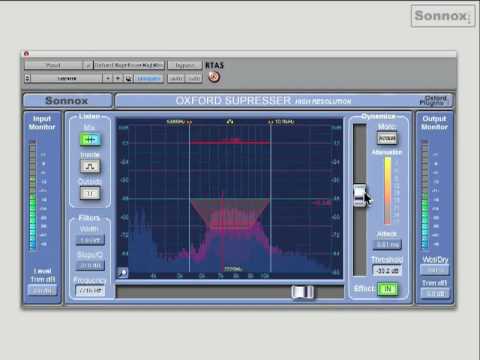
Task: Click the center frequency headphone marker
Action: (230, 122)
